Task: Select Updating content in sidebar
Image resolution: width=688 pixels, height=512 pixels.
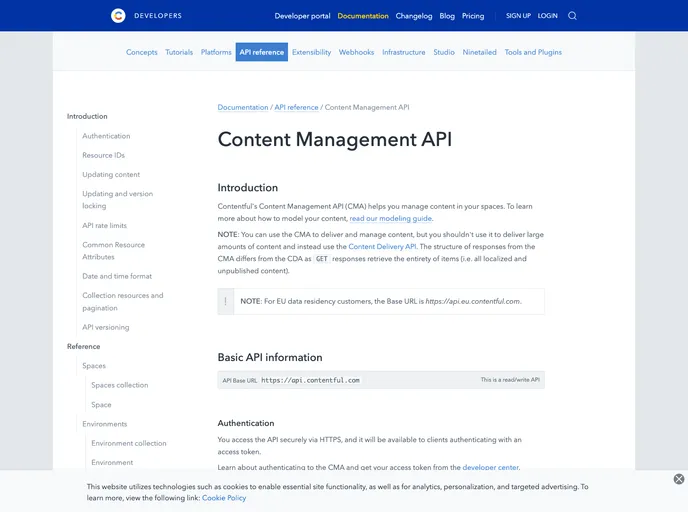Action: 111,175
